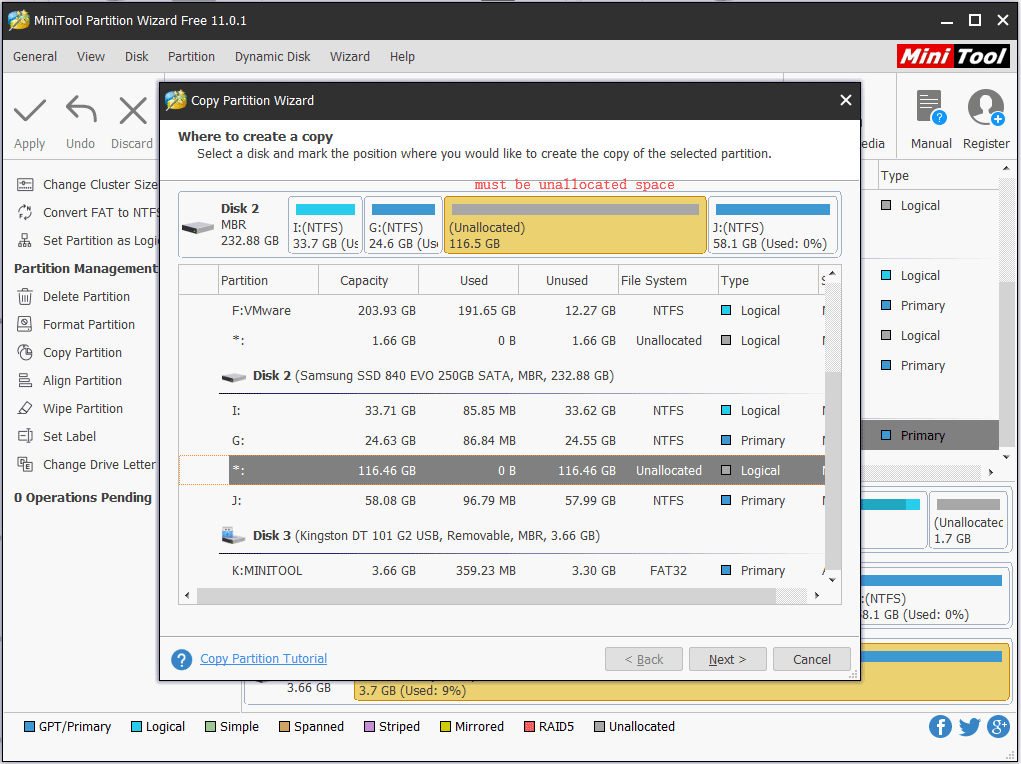Click the Register user icon
The image size is (1021, 764).
pos(986,107)
